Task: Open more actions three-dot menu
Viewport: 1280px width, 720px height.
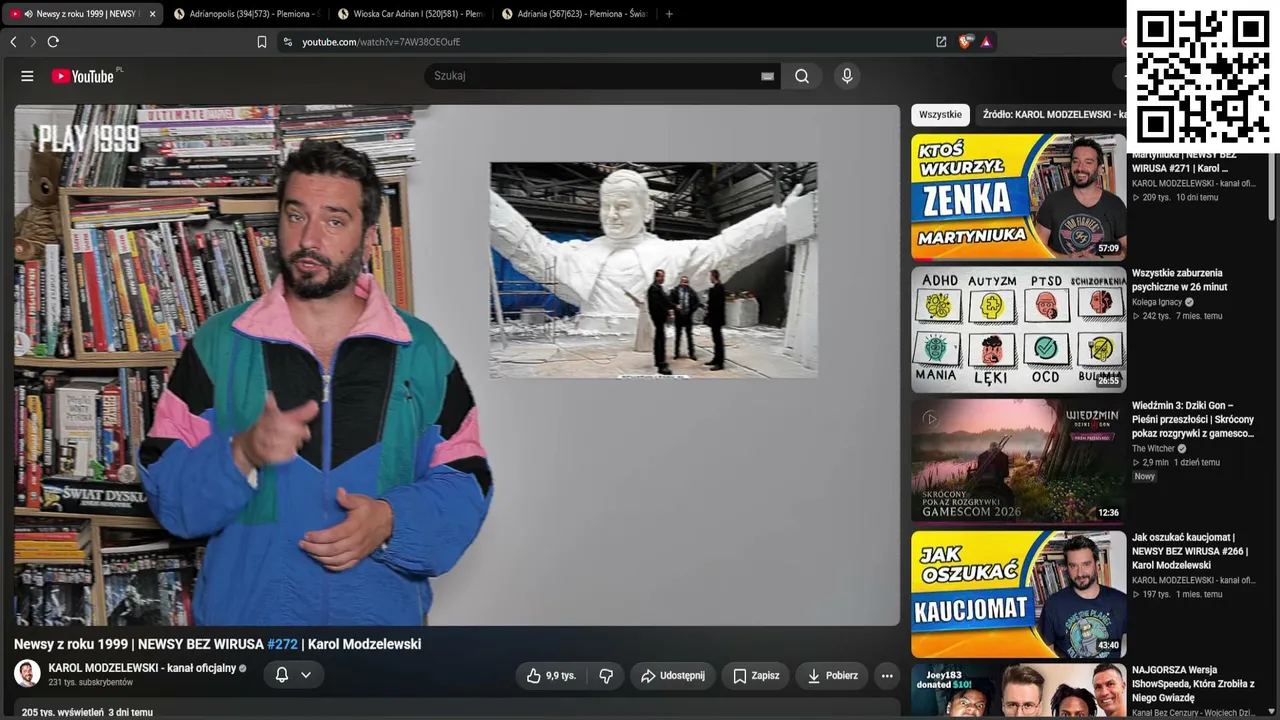Action: coord(887,676)
